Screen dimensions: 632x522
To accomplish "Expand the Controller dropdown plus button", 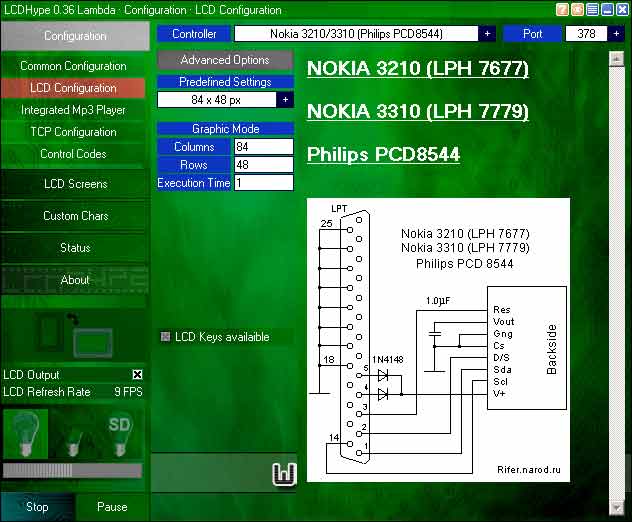I will click(487, 34).
